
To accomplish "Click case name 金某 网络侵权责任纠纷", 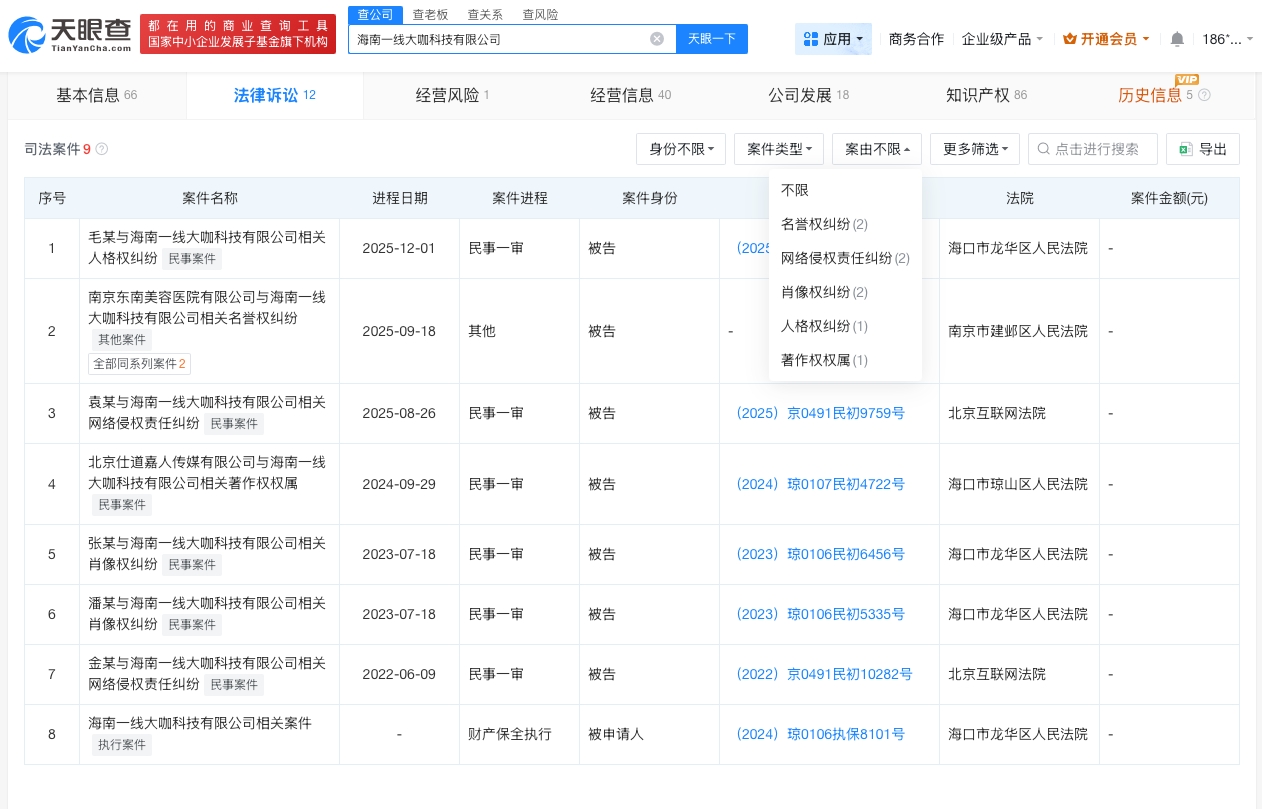I will point(208,673).
